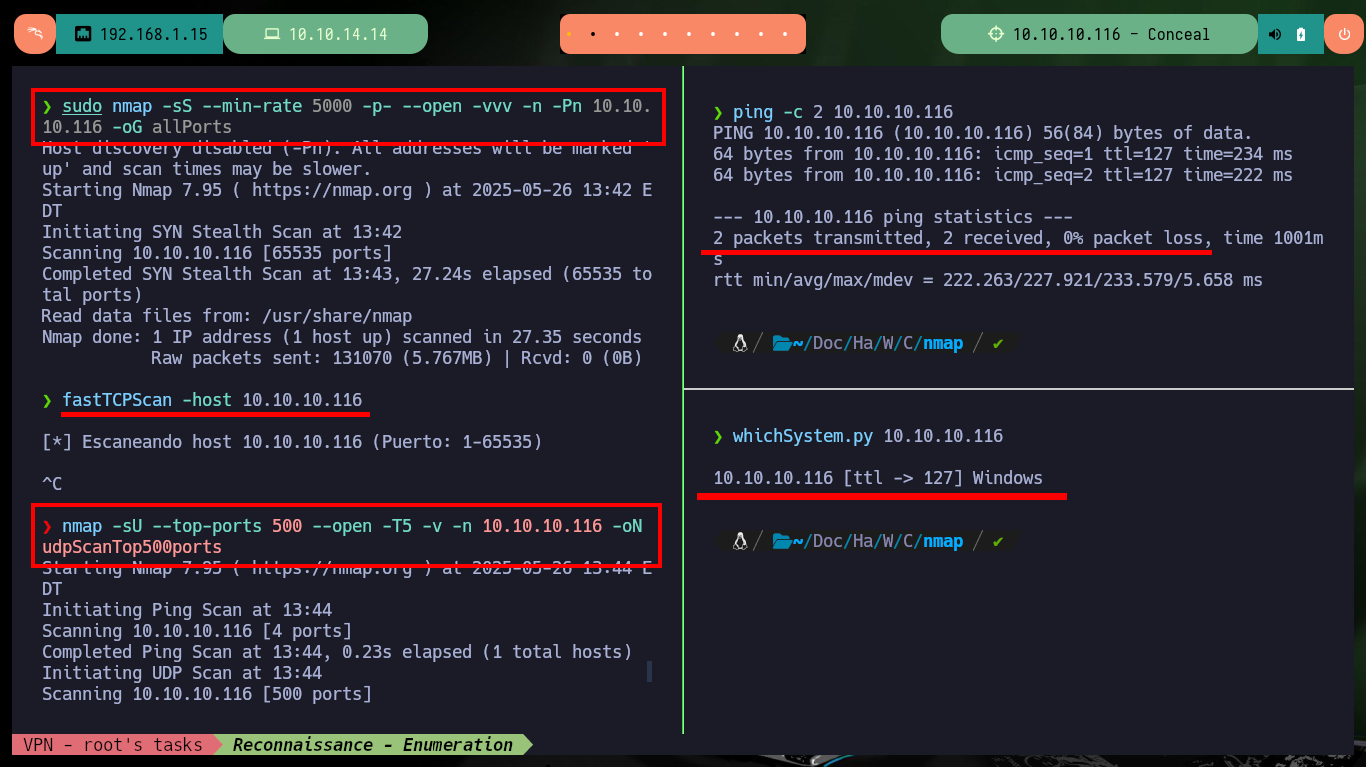
Task: Click the '[ttl -> 127] Windows' result line
Action: click(x=878, y=478)
